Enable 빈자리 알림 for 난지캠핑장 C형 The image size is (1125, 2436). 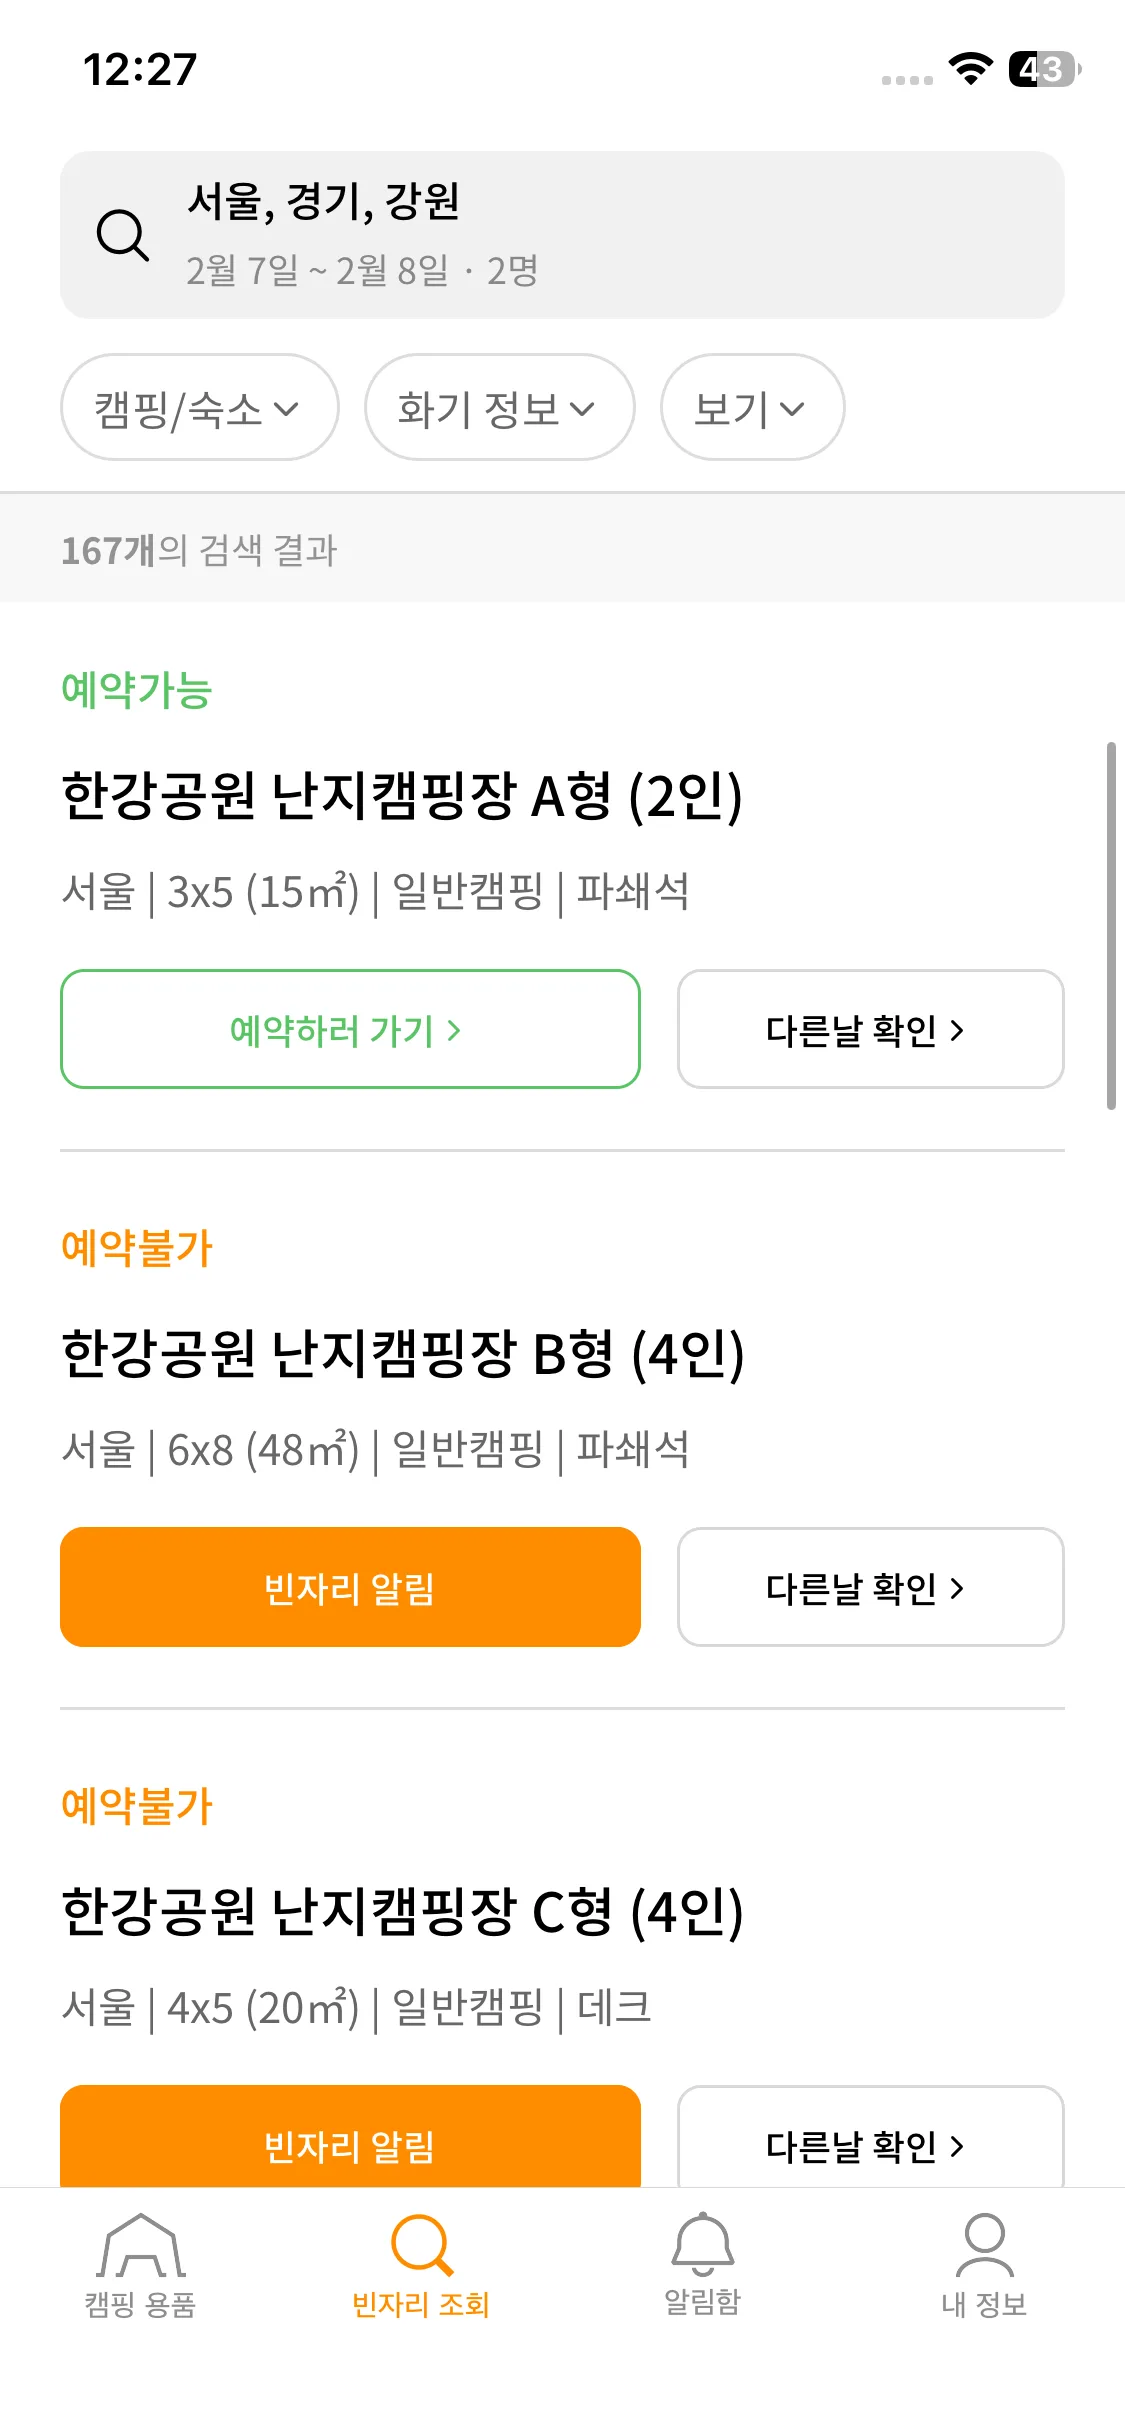click(350, 2140)
